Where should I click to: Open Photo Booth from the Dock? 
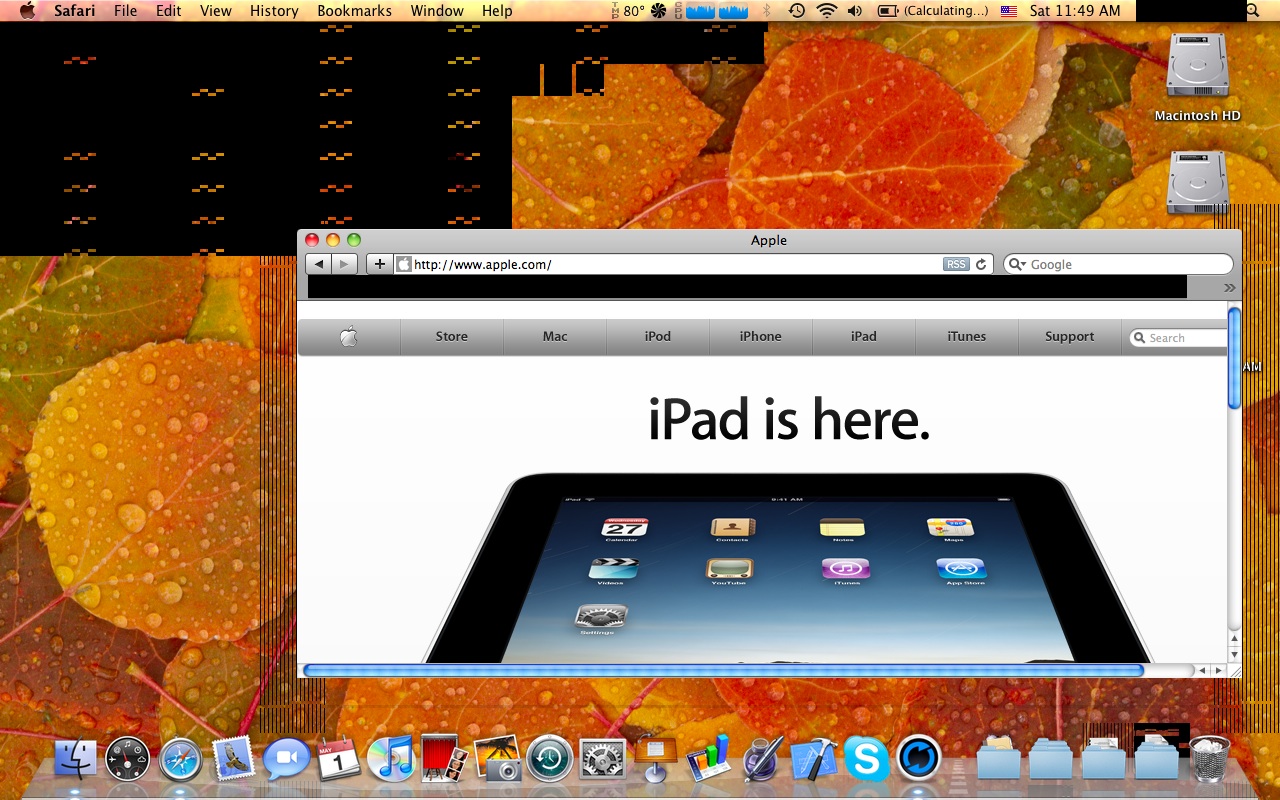tap(444, 758)
